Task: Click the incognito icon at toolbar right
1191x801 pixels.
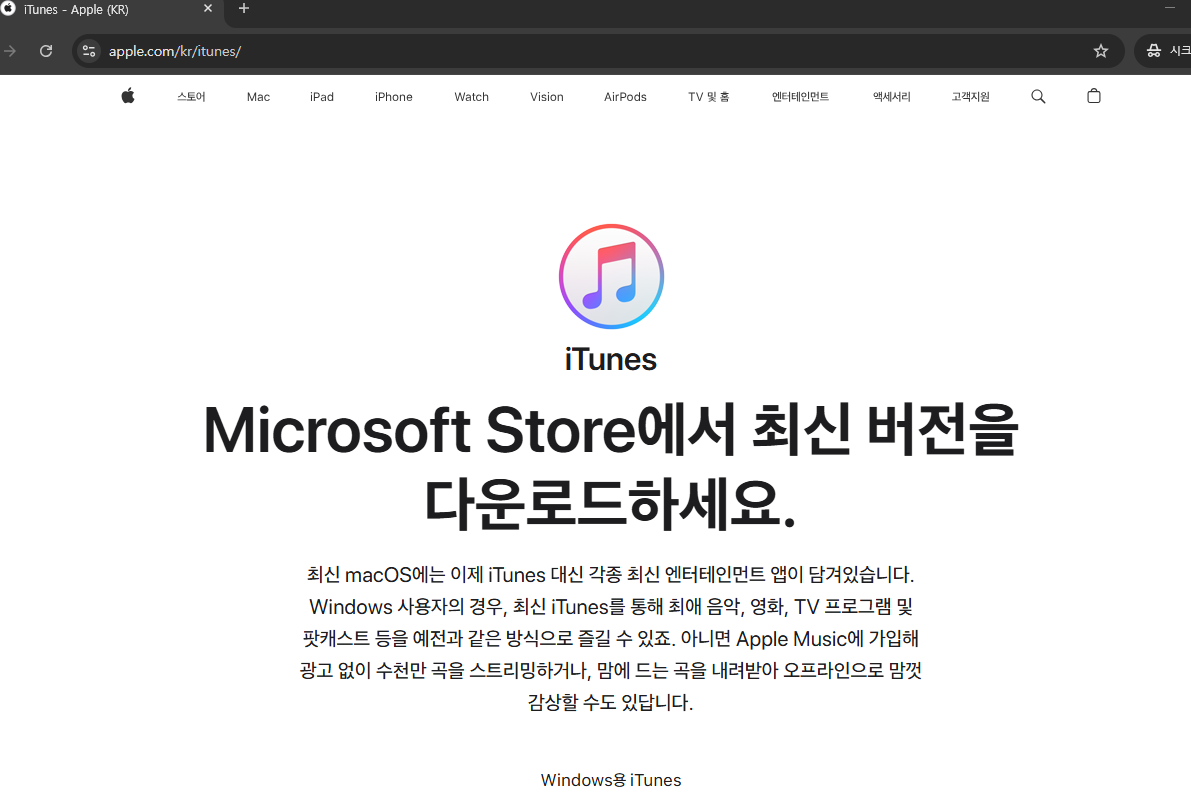Action: pyautogui.click(x=1154, y=51)
